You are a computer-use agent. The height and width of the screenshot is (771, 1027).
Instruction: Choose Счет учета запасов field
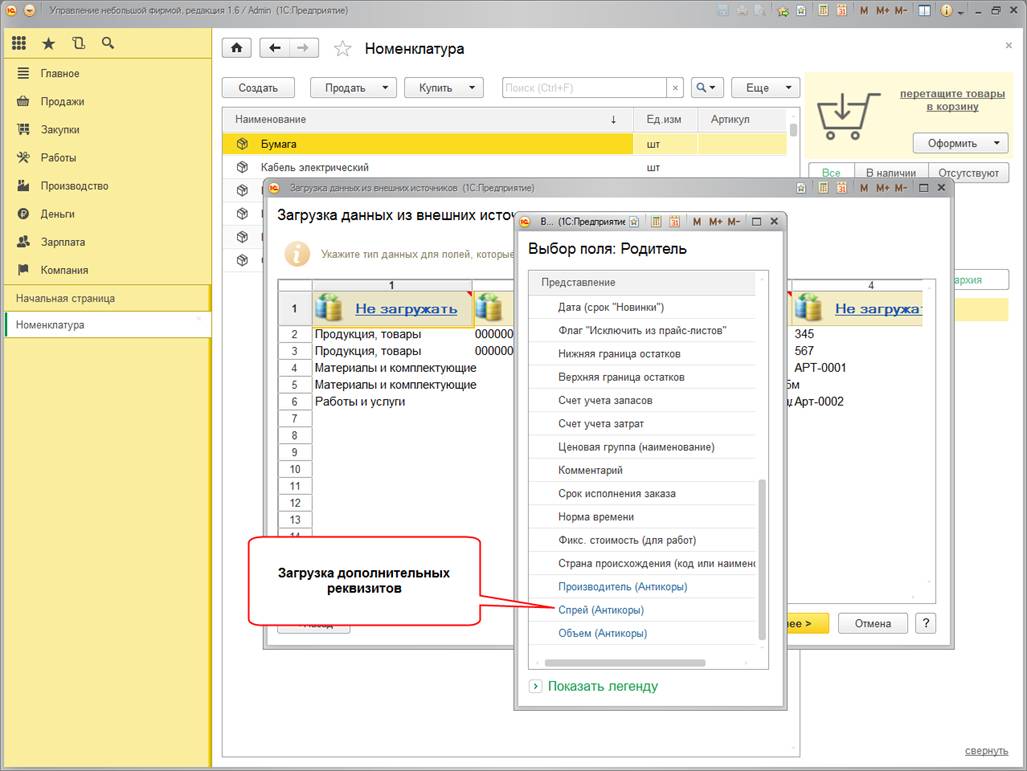[642, 400]
